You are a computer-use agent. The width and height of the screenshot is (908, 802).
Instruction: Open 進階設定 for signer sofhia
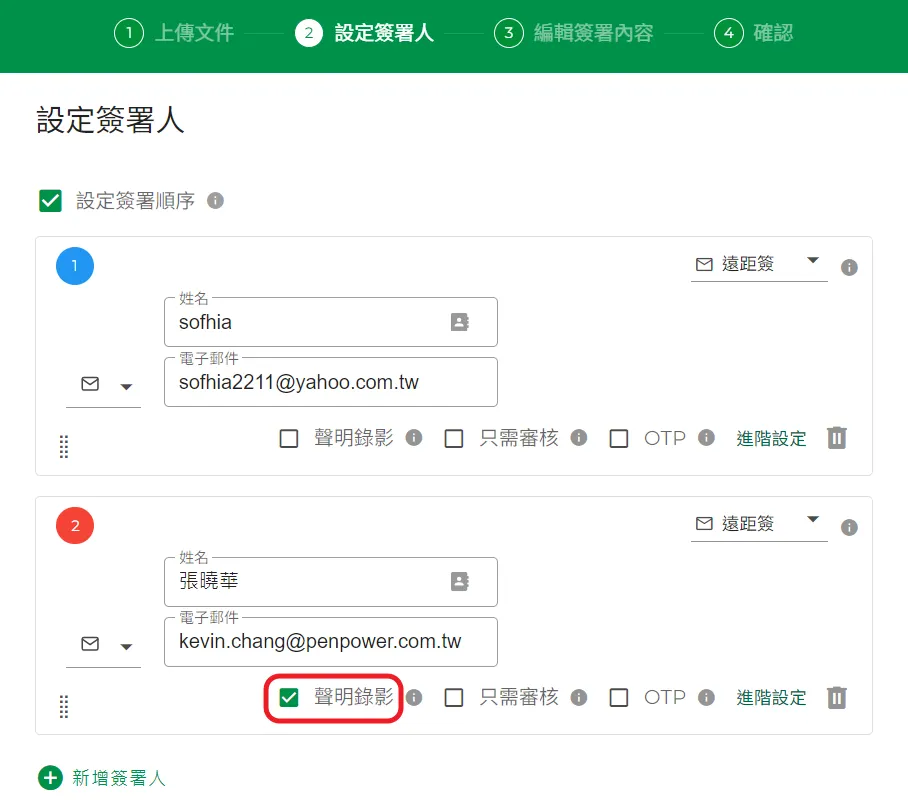tap(771, 438)
